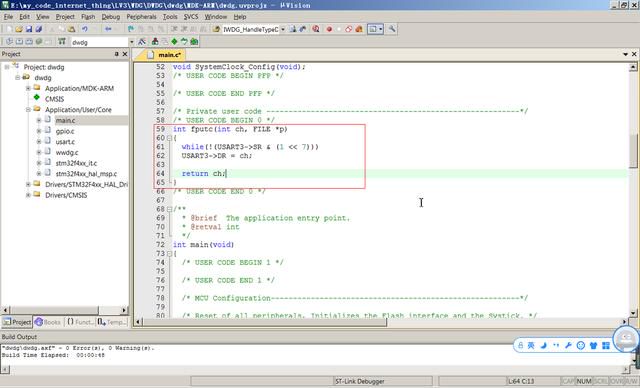Select stm32f4xx_it.c in the project tree
640x388 pixels.
click(x=76, y=163)
